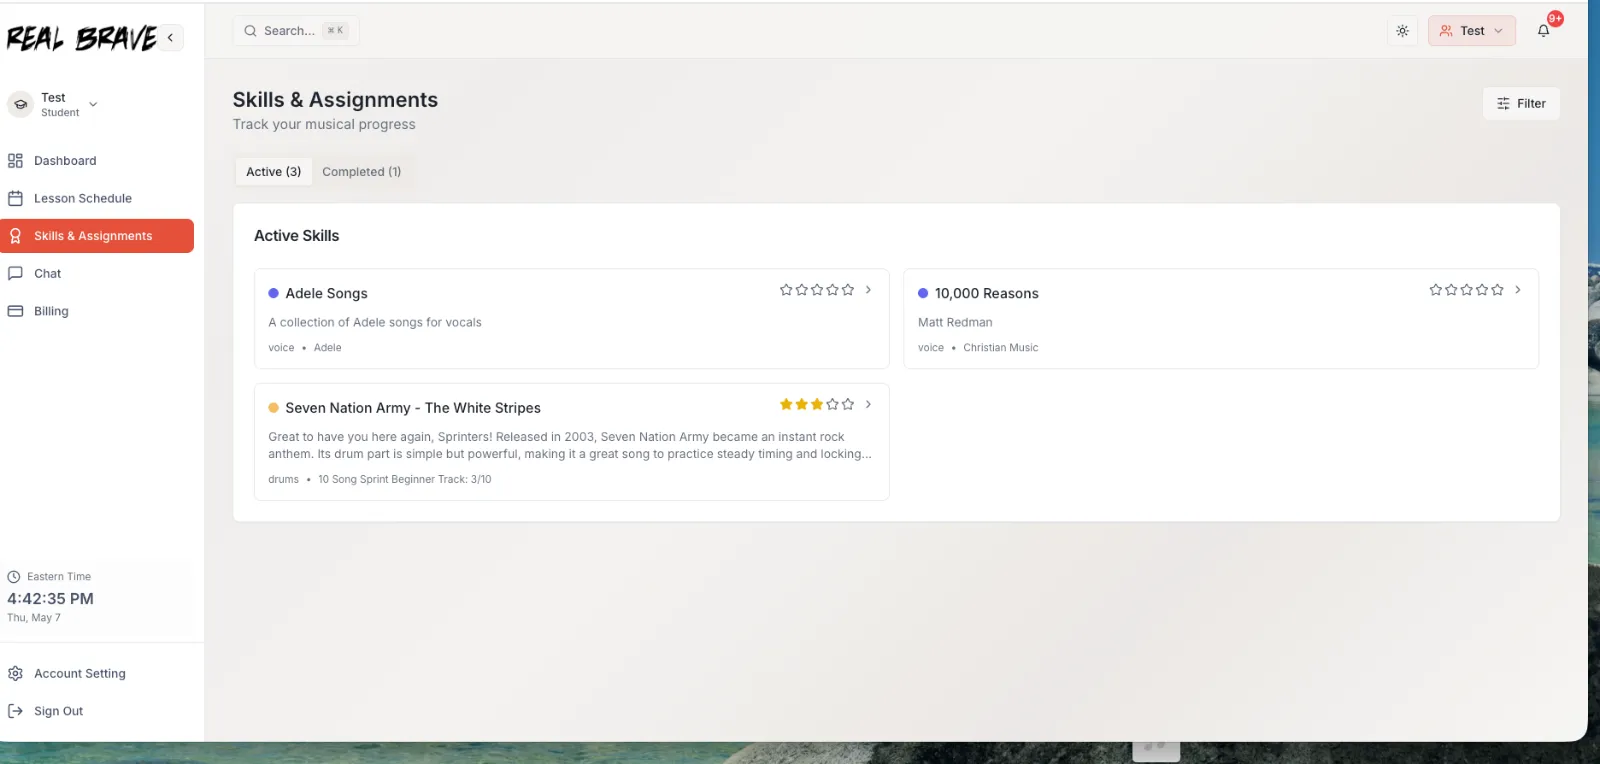Click the red 9+ notification badge

tap(1555, 19)
